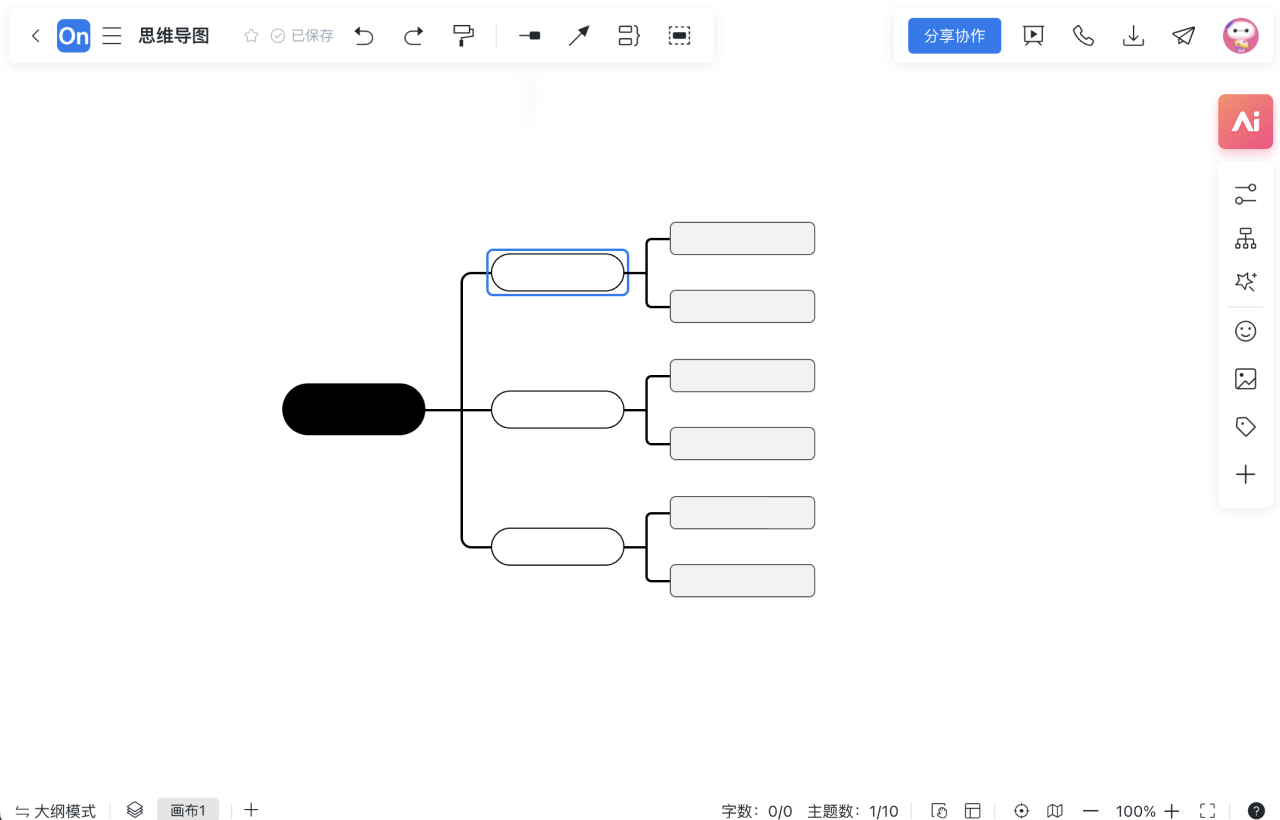Open the AI assistant panel

tap(1245, 122)
